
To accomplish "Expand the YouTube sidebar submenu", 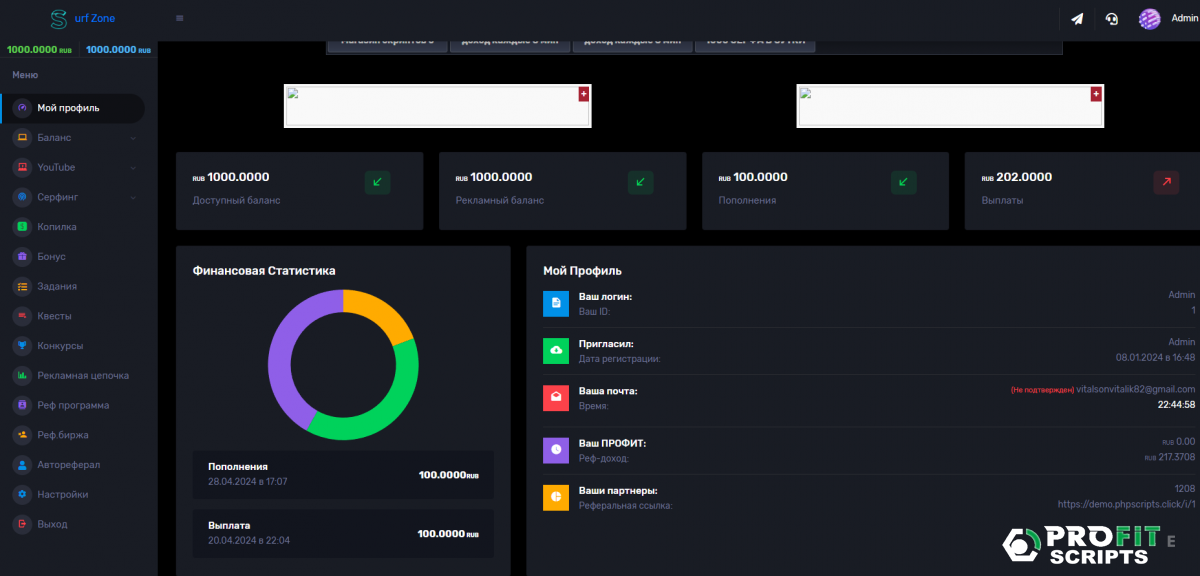I will (x=133, y=168).
